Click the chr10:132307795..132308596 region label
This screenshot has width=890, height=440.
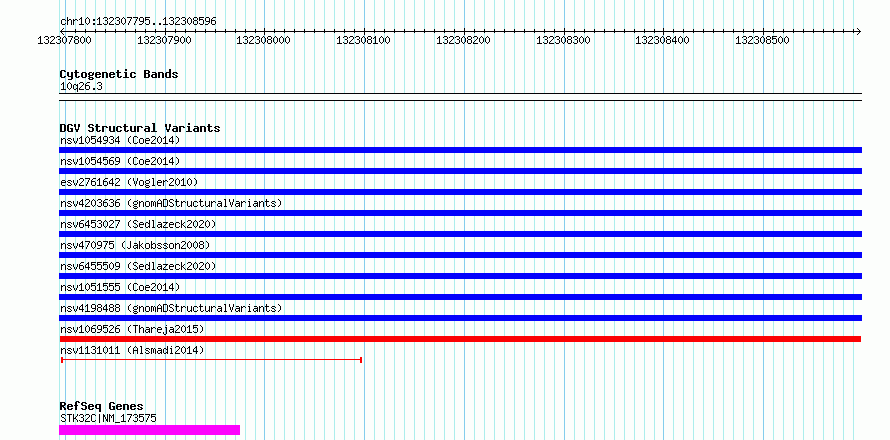(138, 21)
